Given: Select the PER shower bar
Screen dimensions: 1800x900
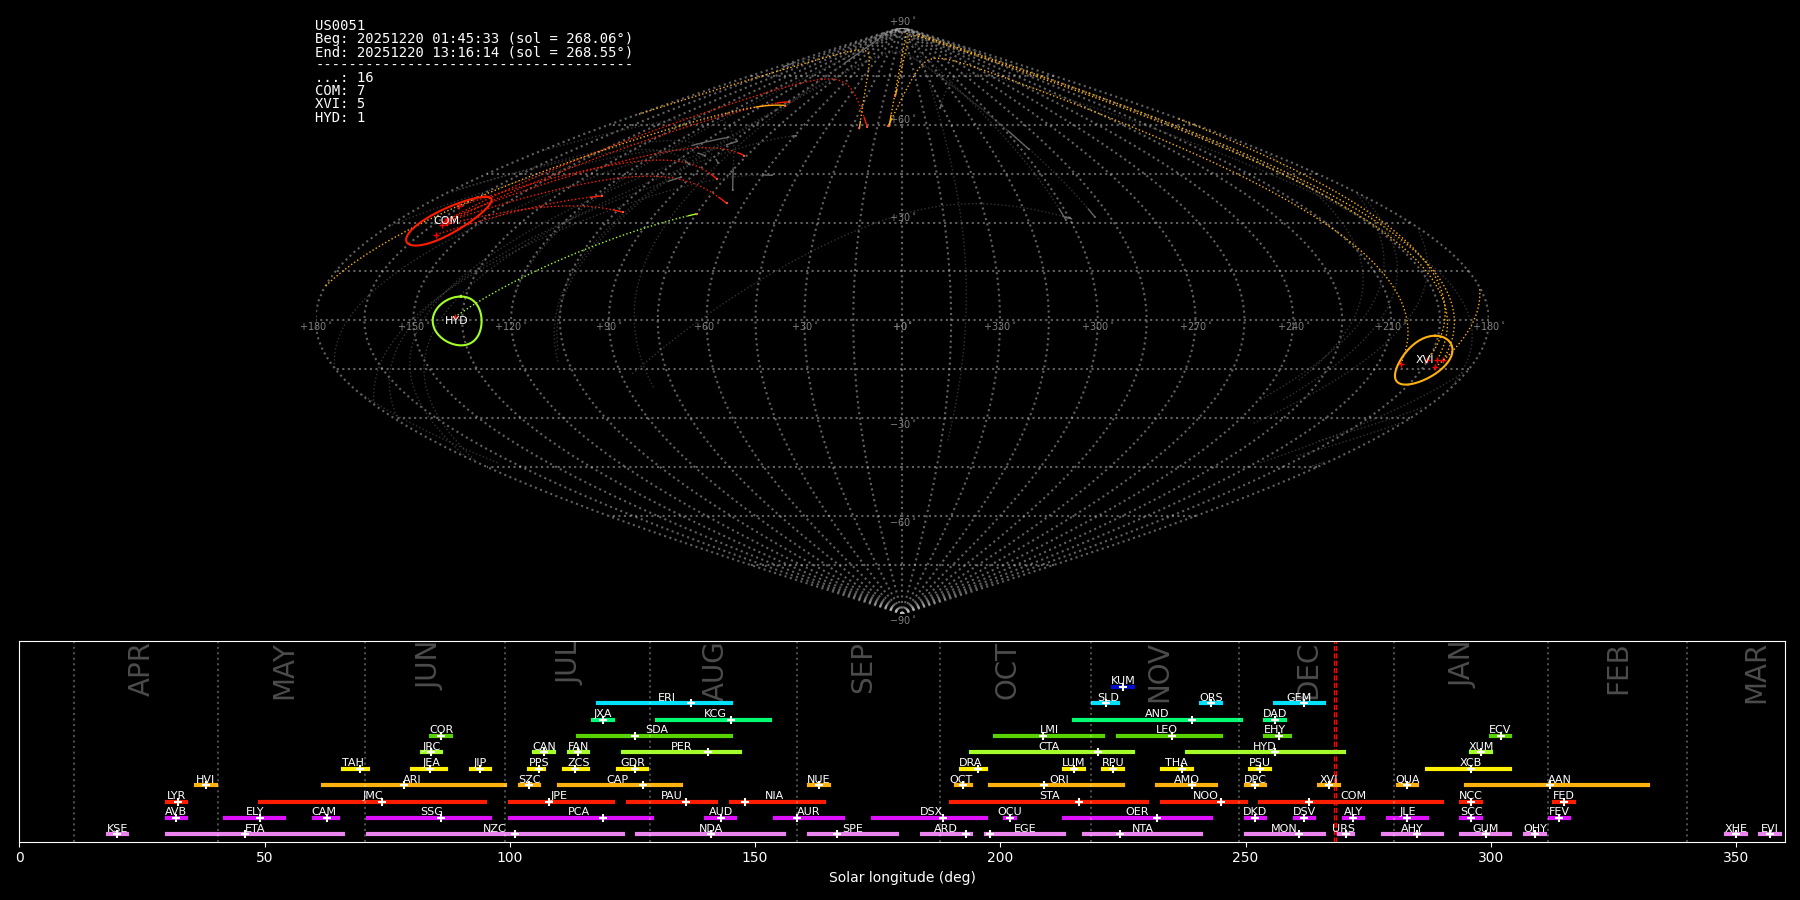Looking at the screenshot, I should click(x=681, y=752).
